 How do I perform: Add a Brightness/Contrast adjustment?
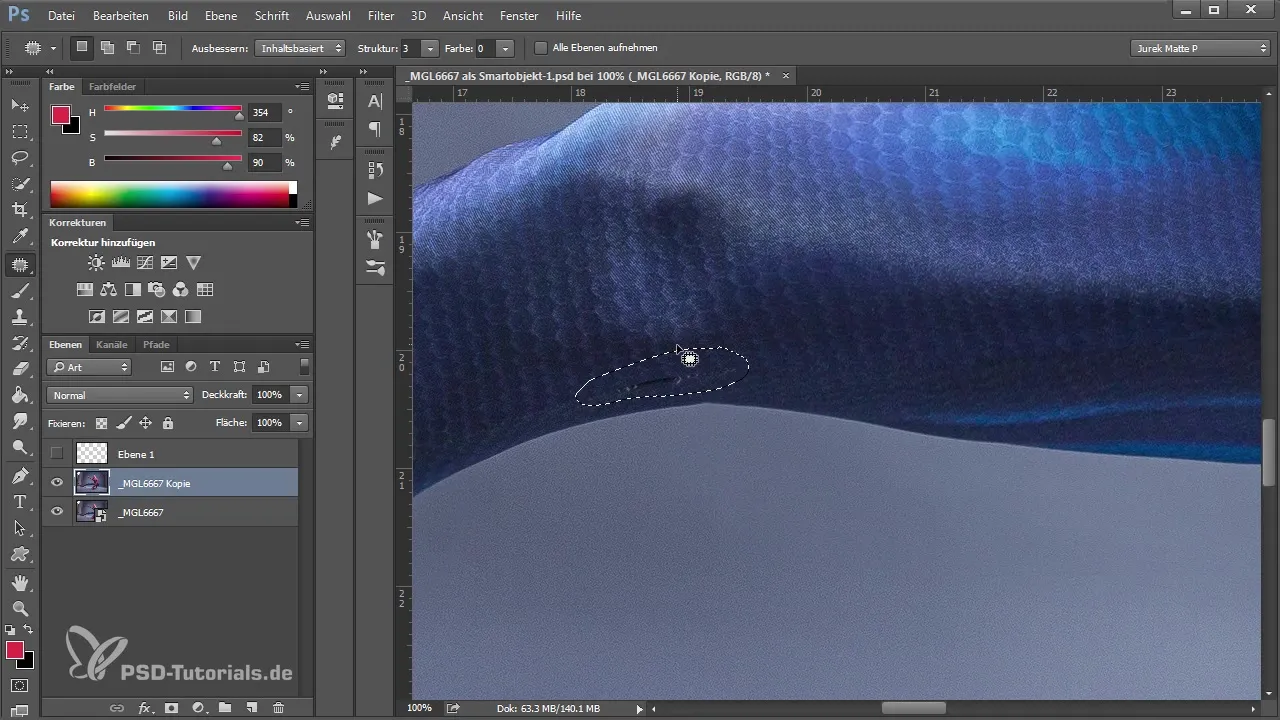(x=96, y=263)
